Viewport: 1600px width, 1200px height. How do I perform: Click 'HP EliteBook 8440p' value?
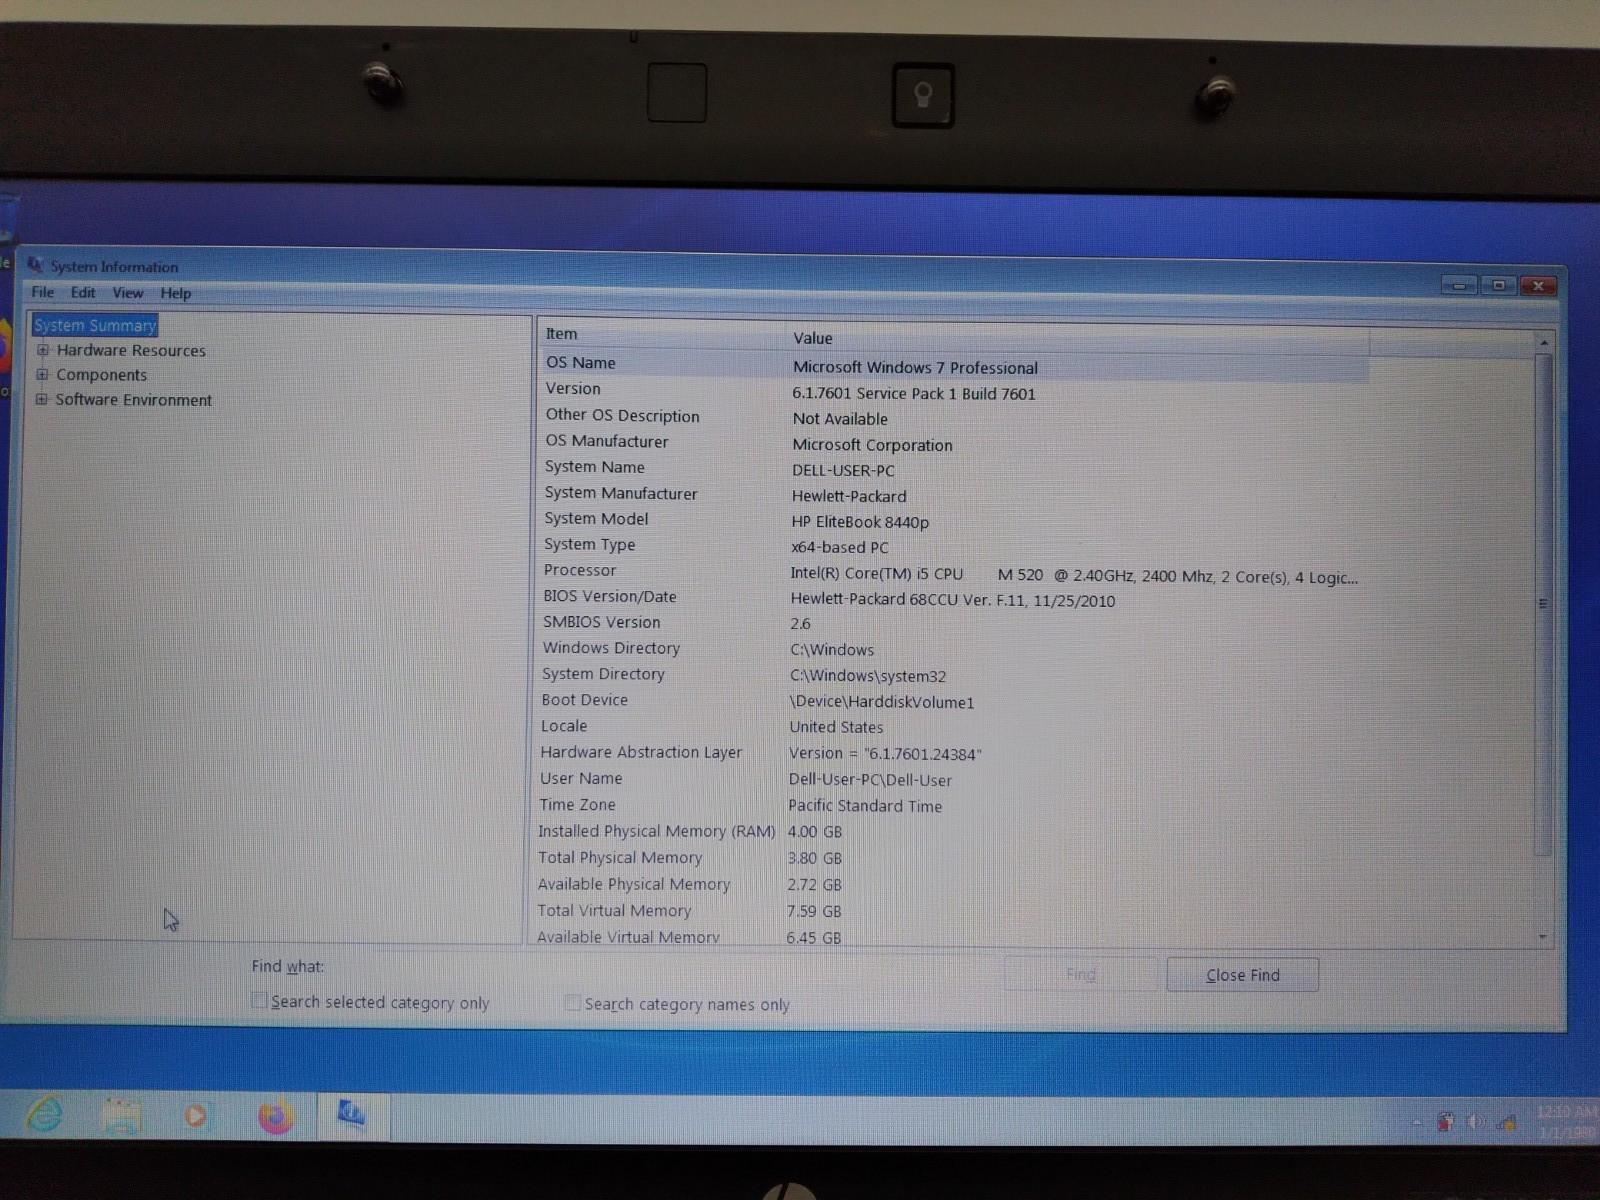click(860, 522)
